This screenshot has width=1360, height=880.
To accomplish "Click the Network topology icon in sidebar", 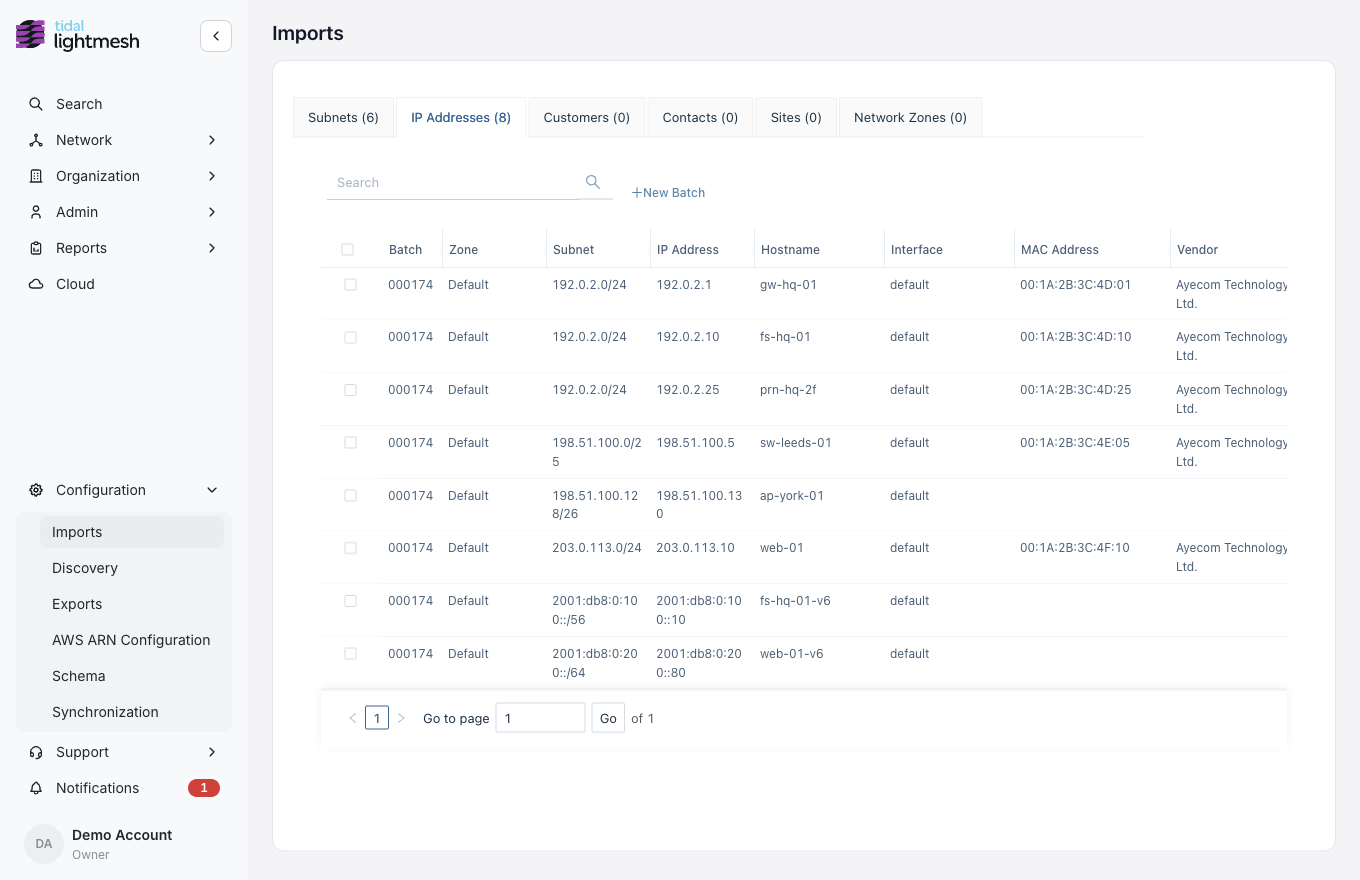I will pos(36,140).
